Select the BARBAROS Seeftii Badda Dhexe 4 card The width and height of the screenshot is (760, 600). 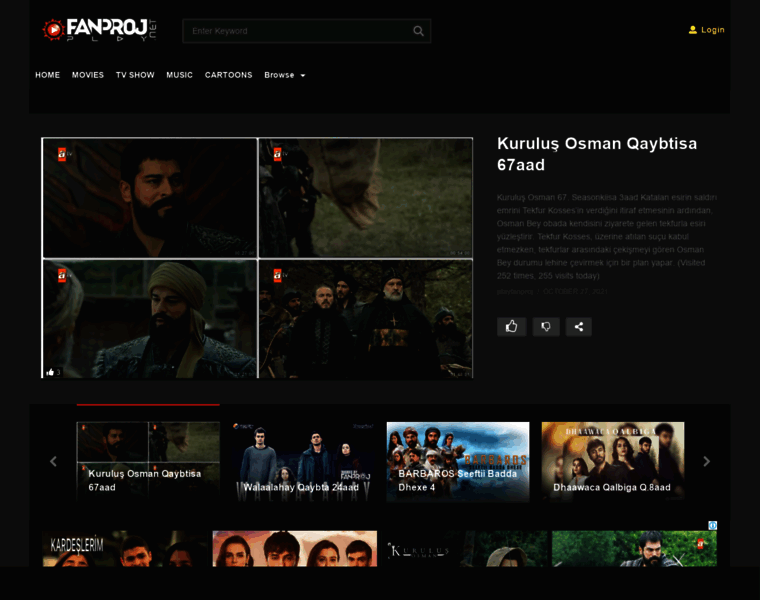point(458,461)
